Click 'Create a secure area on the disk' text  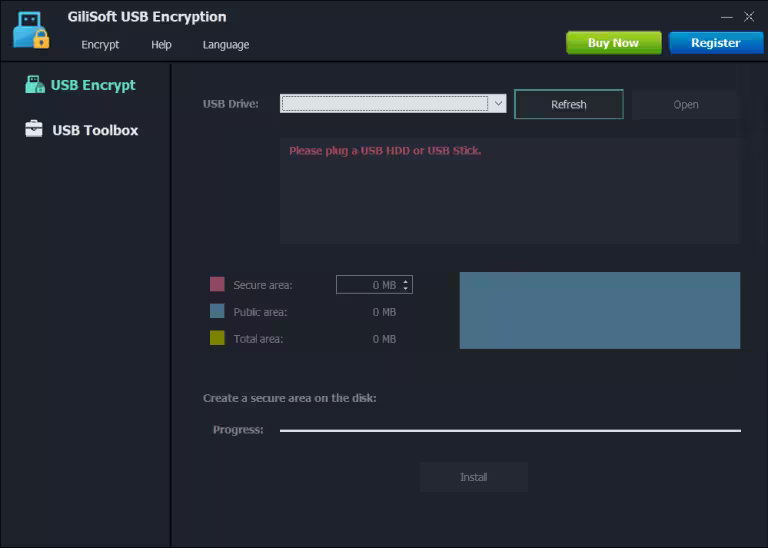(x=289, y=398)
